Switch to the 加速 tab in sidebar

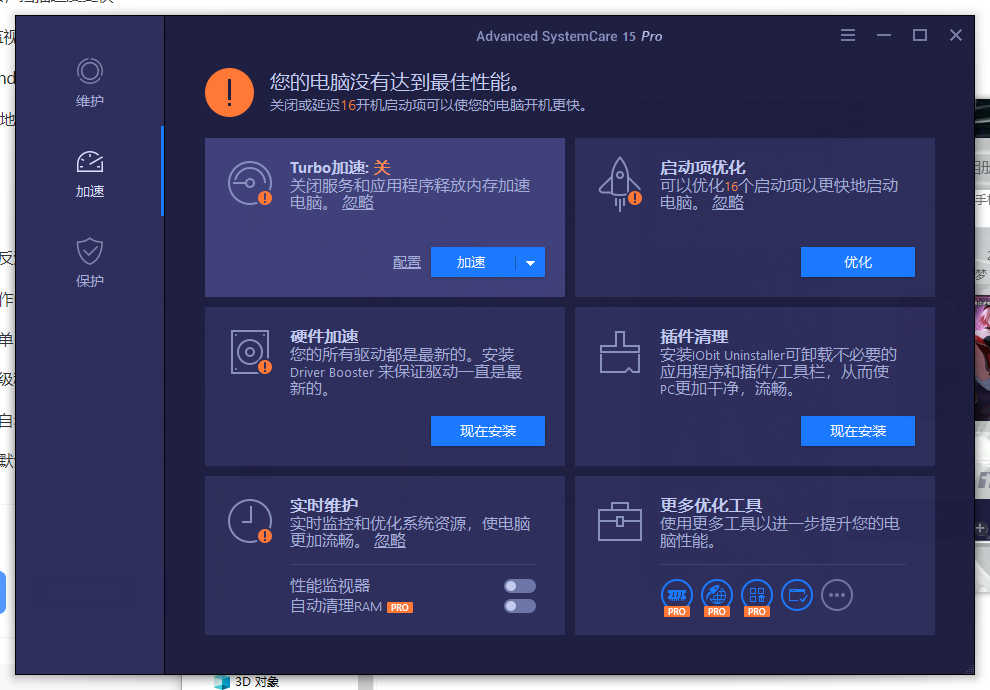tap(90, 173)
